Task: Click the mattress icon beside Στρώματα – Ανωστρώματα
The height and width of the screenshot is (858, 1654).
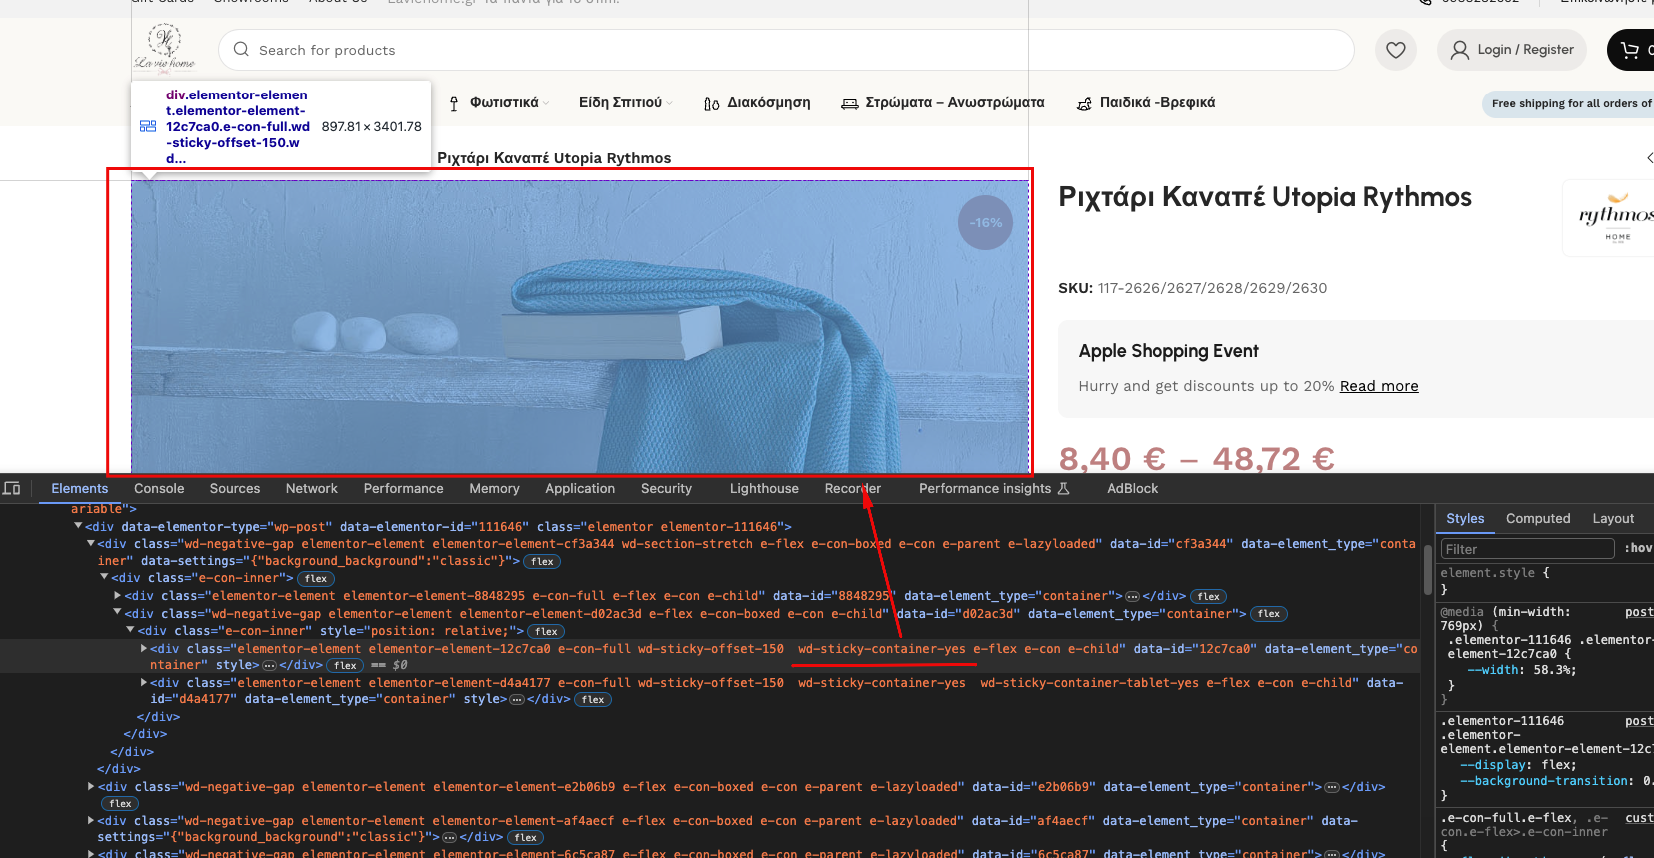Action: coord(850,103)
